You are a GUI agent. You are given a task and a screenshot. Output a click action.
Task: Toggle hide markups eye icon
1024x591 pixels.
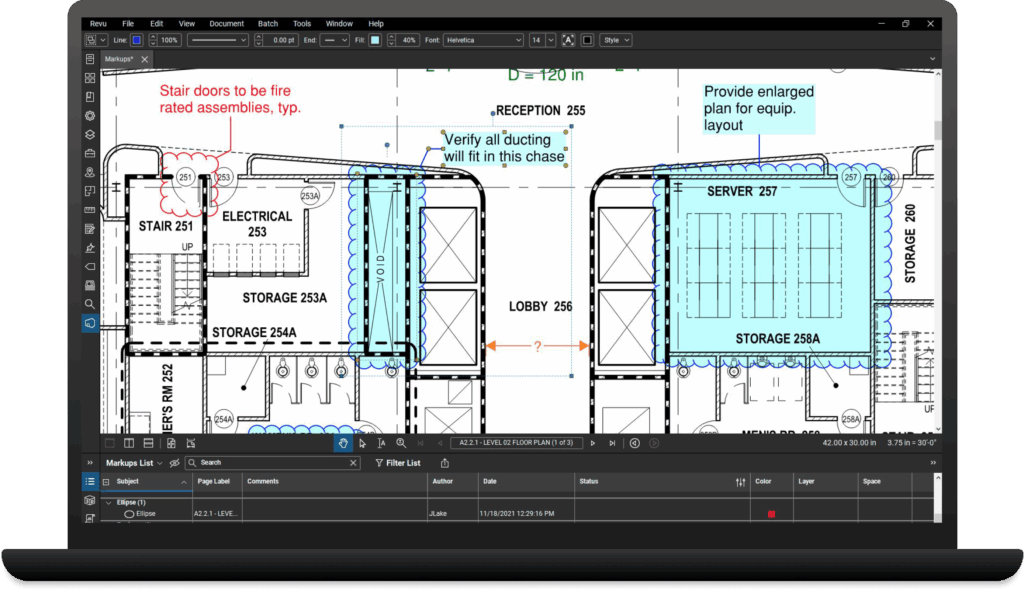point(174,463)
